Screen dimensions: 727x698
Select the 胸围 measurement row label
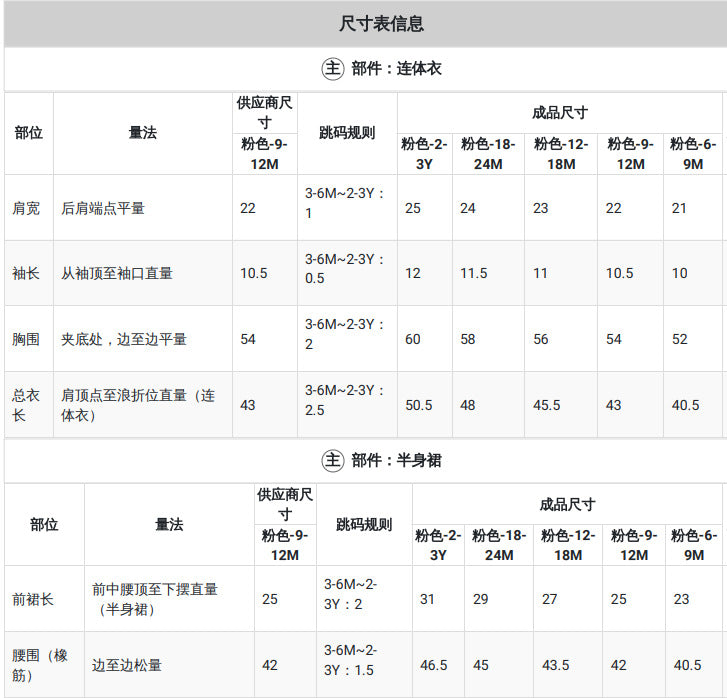pyautogui.click(x=26, y=339)
